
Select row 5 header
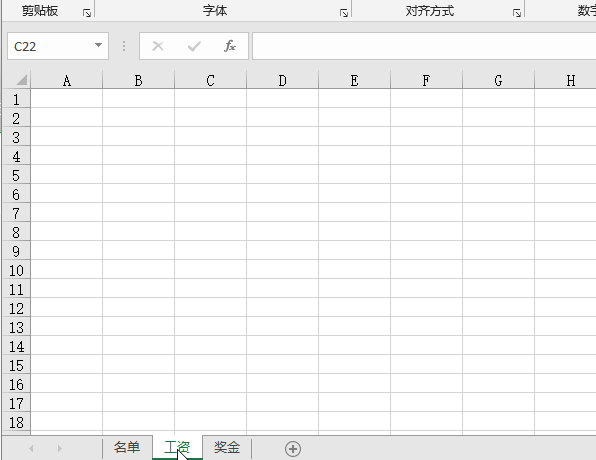[16, 175]
